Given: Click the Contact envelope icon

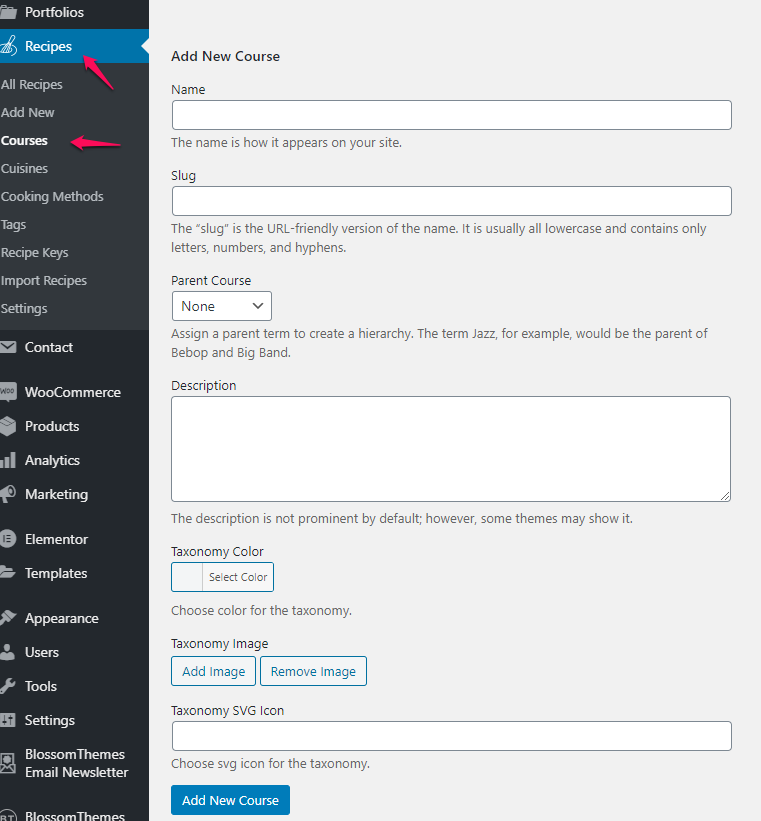Looking at the screenshot, I should tap(7, 347).
